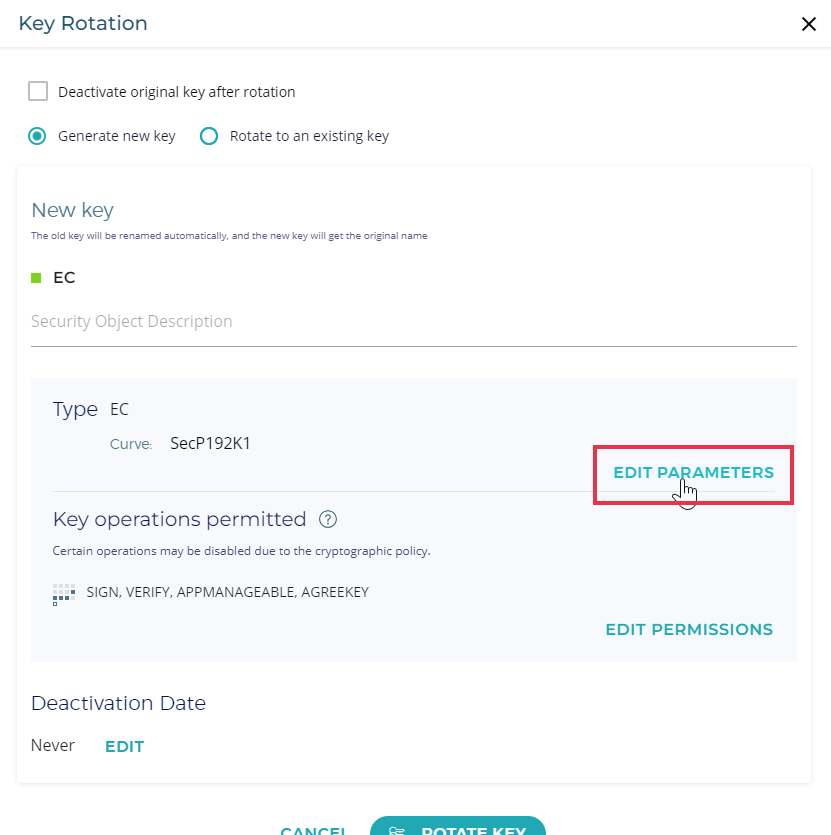Image resolution: width=831 pixels, height=835 pixels.
Task: Open EDIT PARAMETERS for the key
Action: [693, 473]
